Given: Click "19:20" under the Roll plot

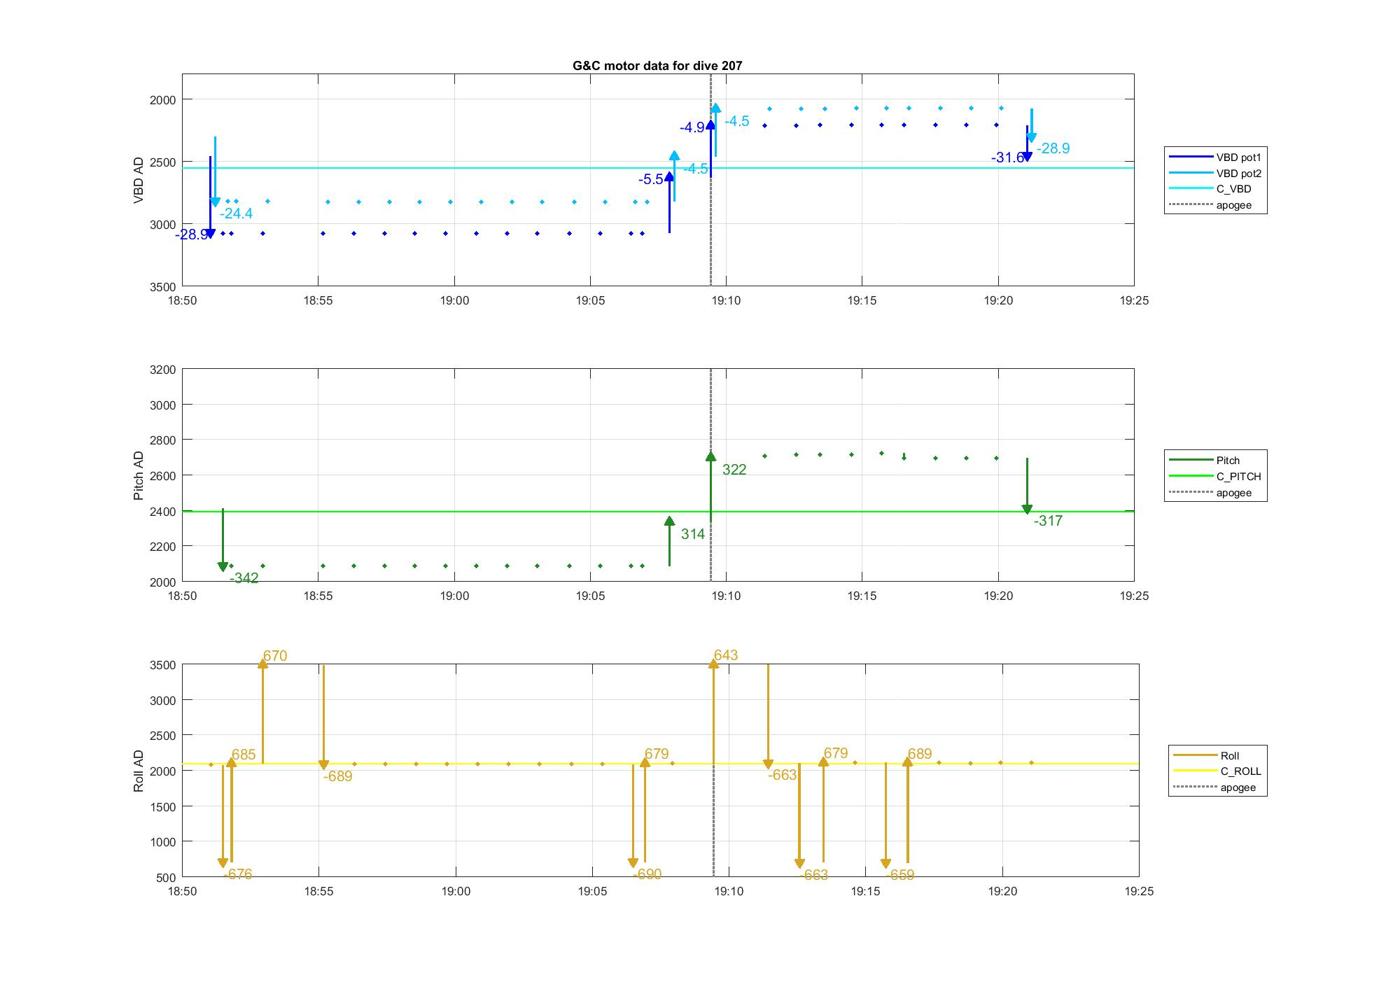Looking at the screenshot, I should pos(1002,891).
